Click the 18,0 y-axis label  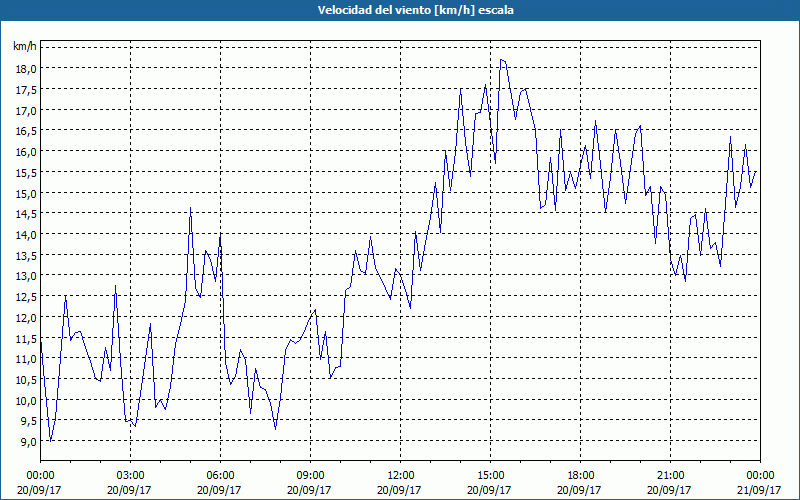coord(25,69)
